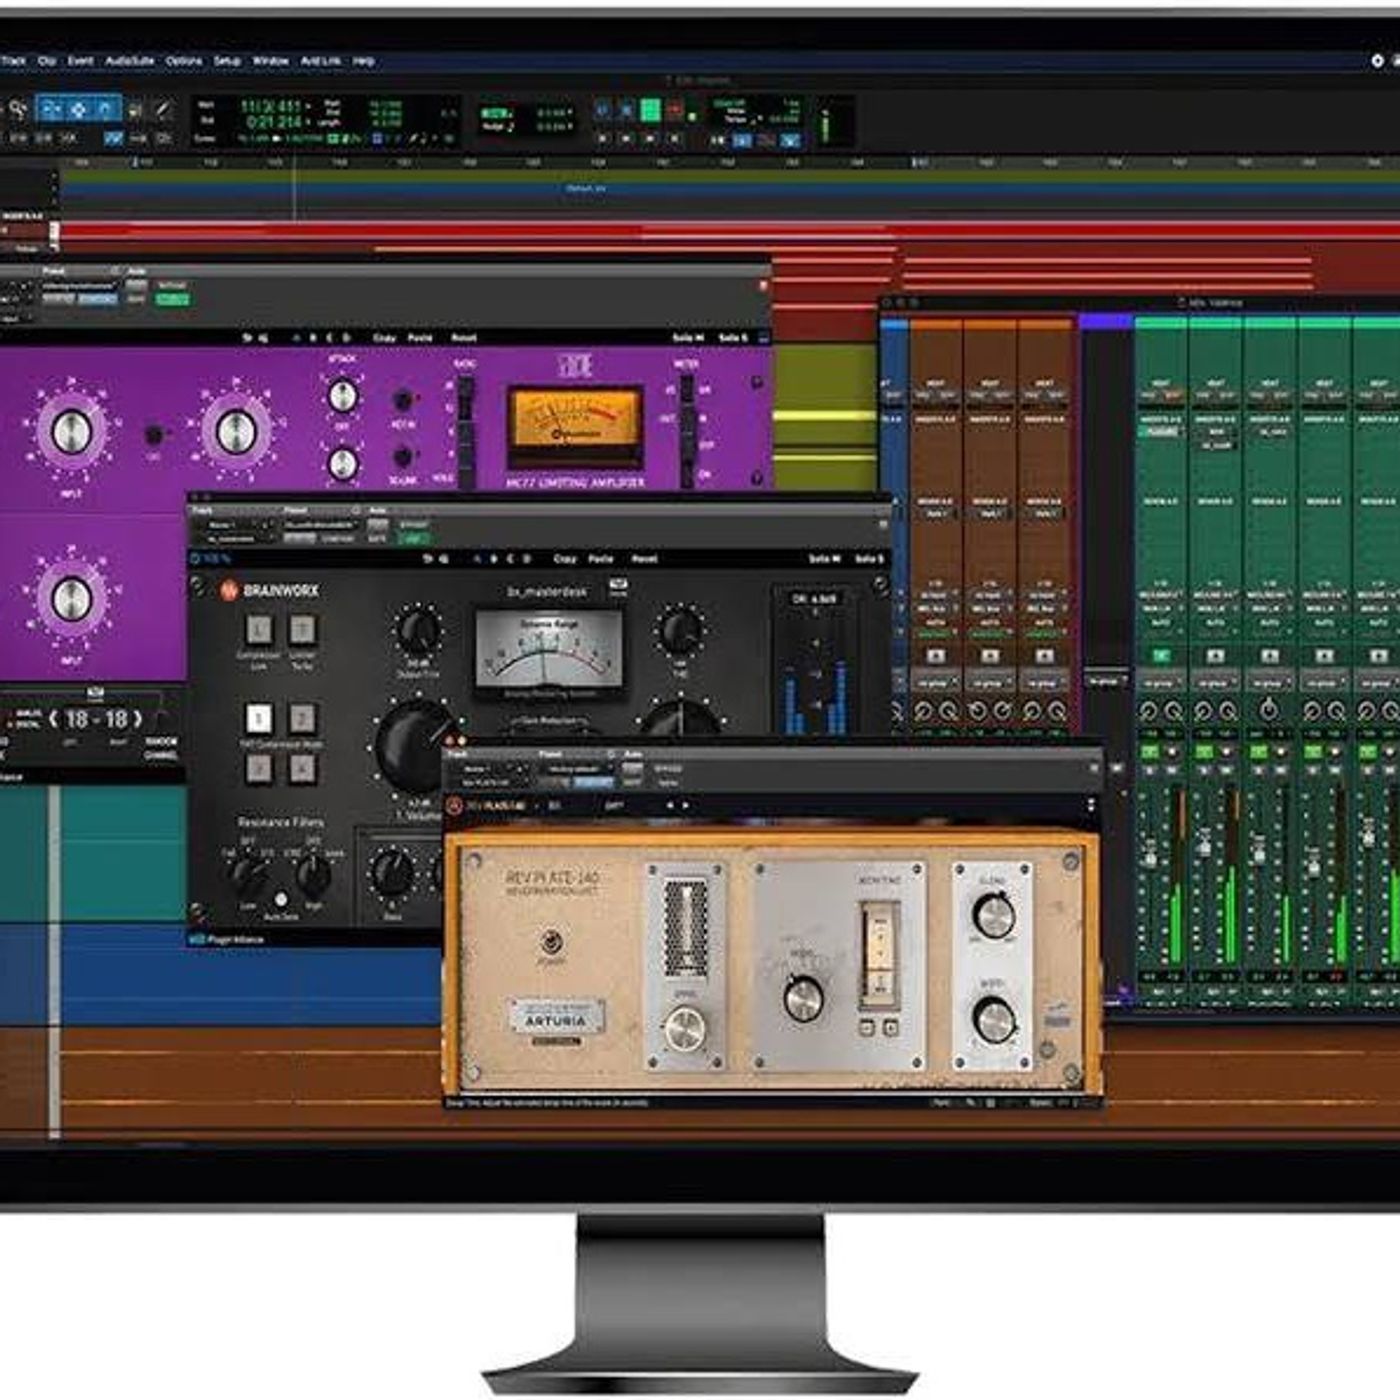Image resolution: width=1400 pixels, height=1400 pixels.
Task: Click Copy in the bx_masterdesk toolbar
Action: tap(565, 559)
